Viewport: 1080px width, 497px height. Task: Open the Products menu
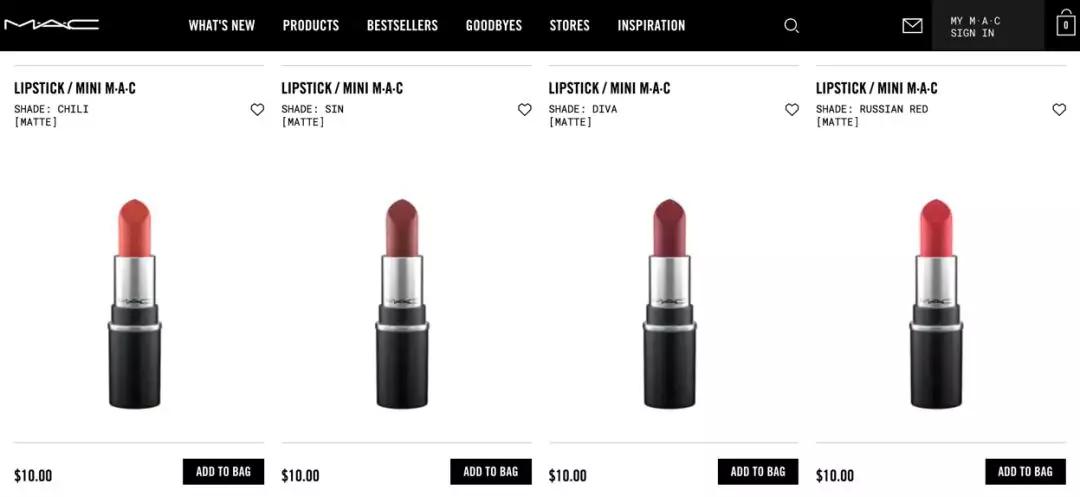[x=311, y=25]
